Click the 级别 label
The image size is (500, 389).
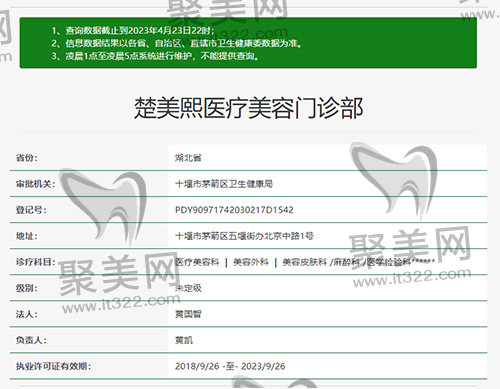[x=27, y=288]
